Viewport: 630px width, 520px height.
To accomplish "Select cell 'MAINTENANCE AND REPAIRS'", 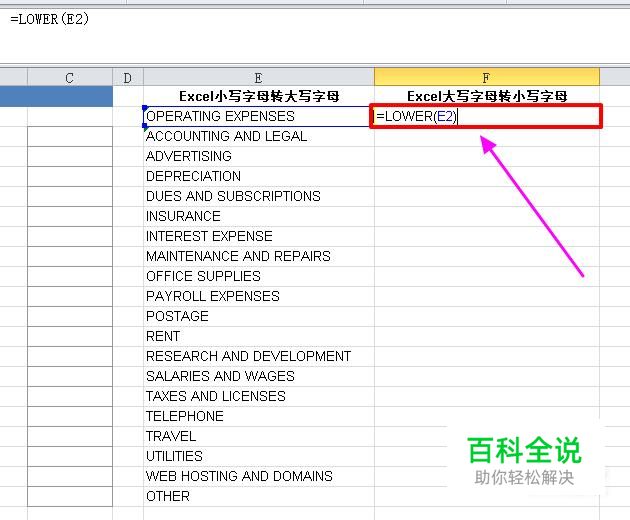I will (259, 256).
